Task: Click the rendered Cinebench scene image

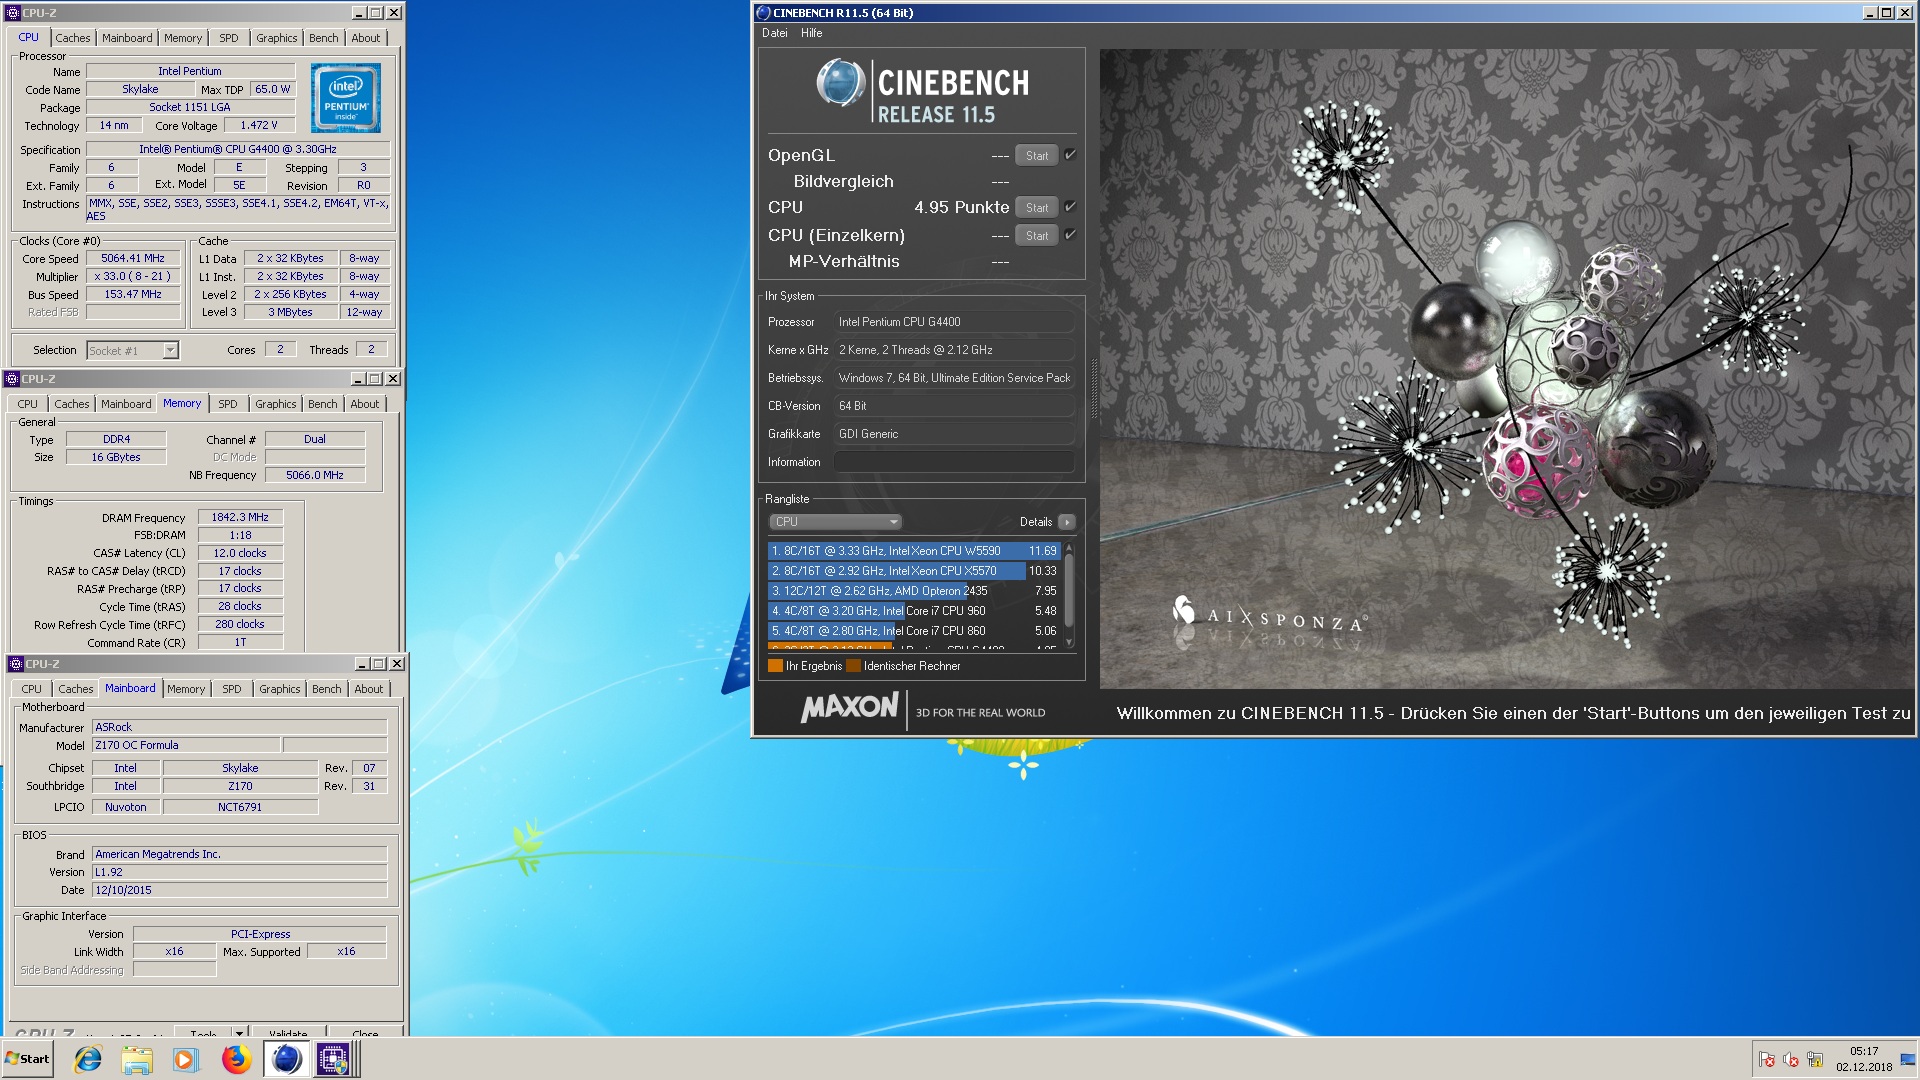Action: (x=1507, y=368)
